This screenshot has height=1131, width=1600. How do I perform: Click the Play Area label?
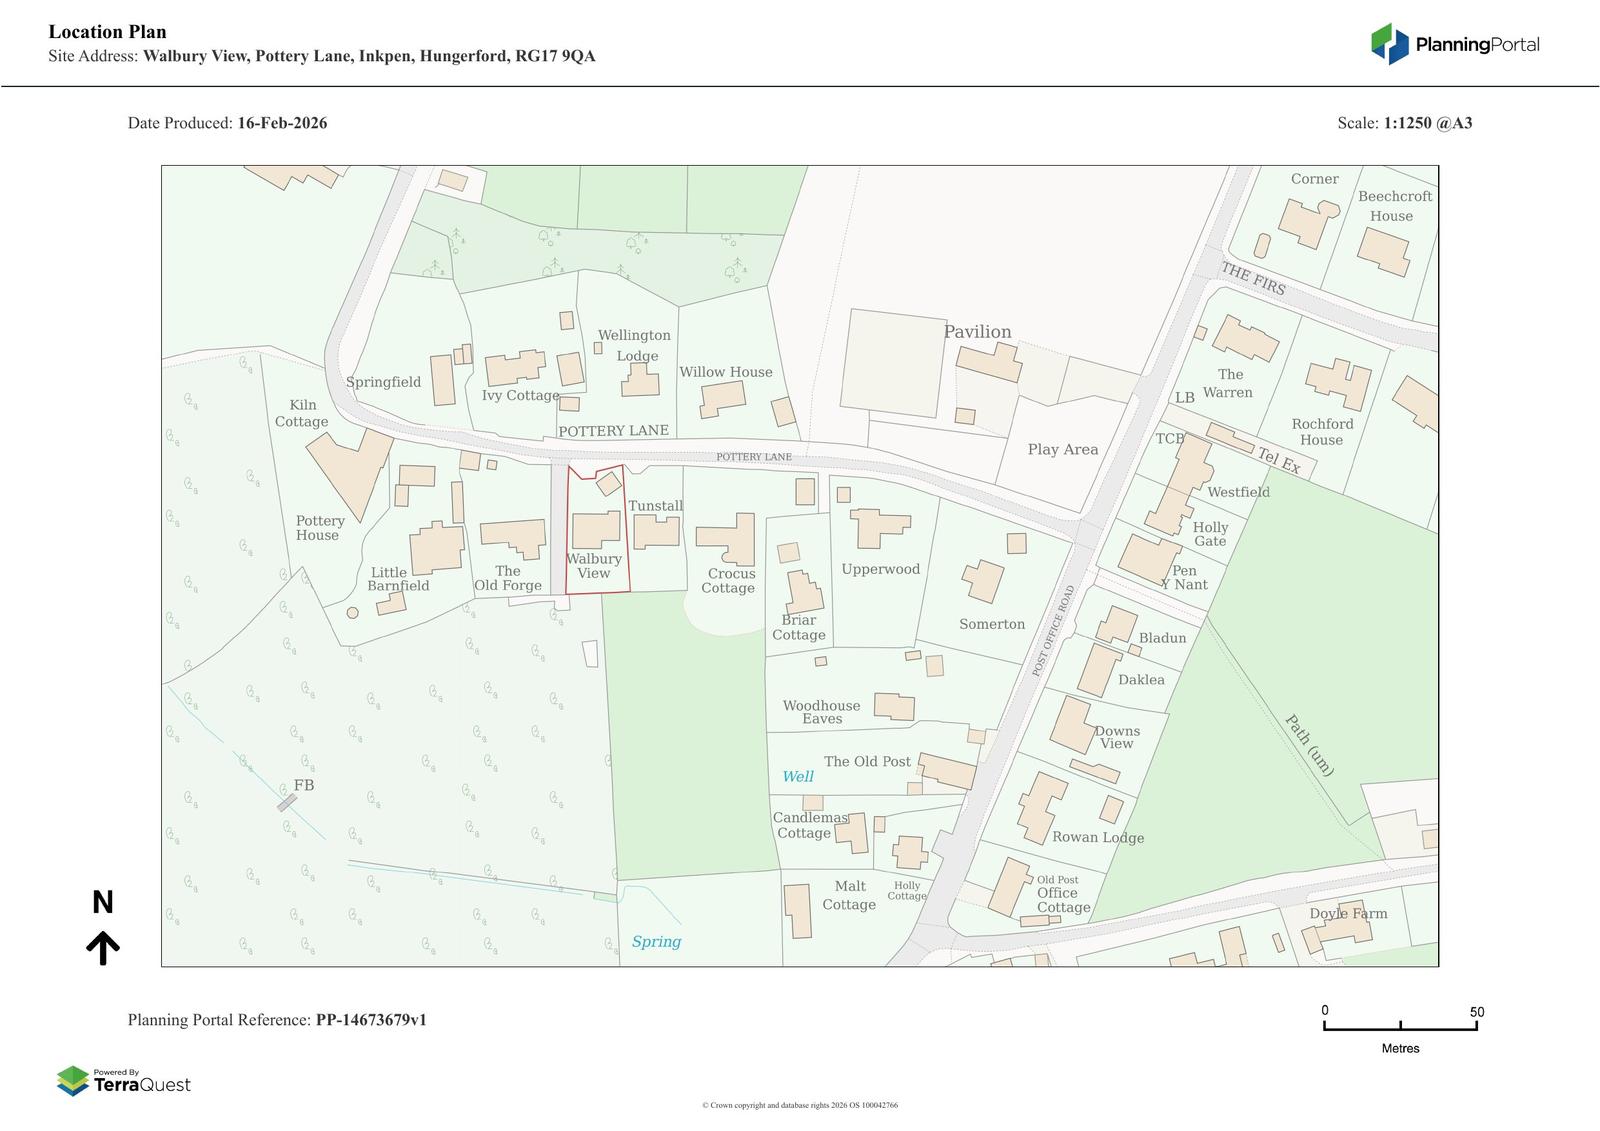pos(1062,450)
